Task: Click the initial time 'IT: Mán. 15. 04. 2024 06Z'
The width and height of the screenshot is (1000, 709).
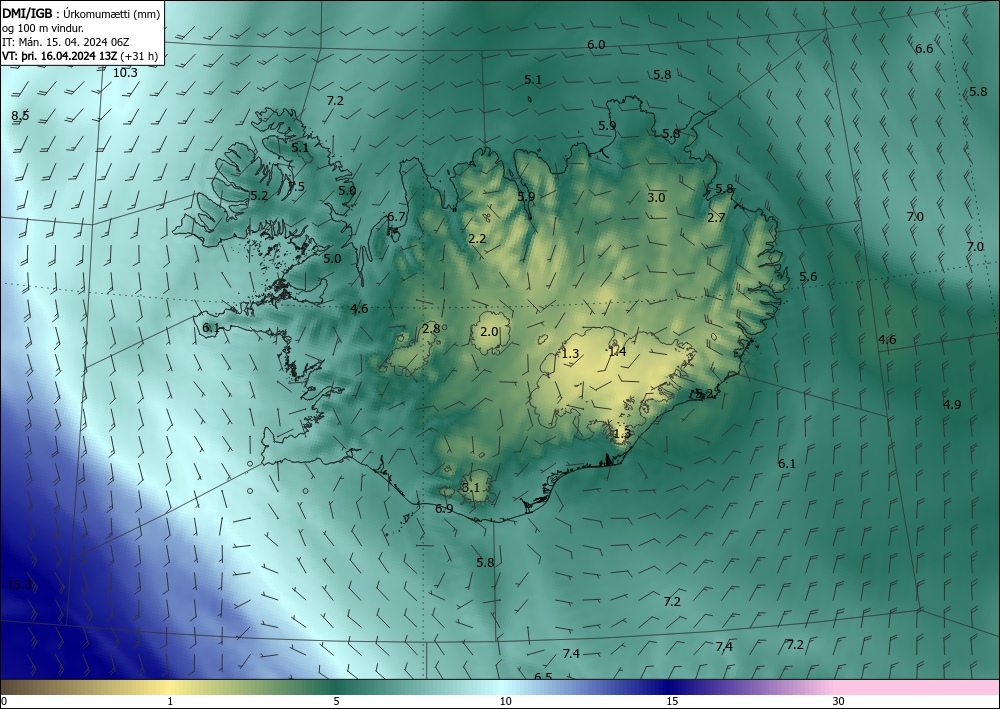Action: point(66,42)
